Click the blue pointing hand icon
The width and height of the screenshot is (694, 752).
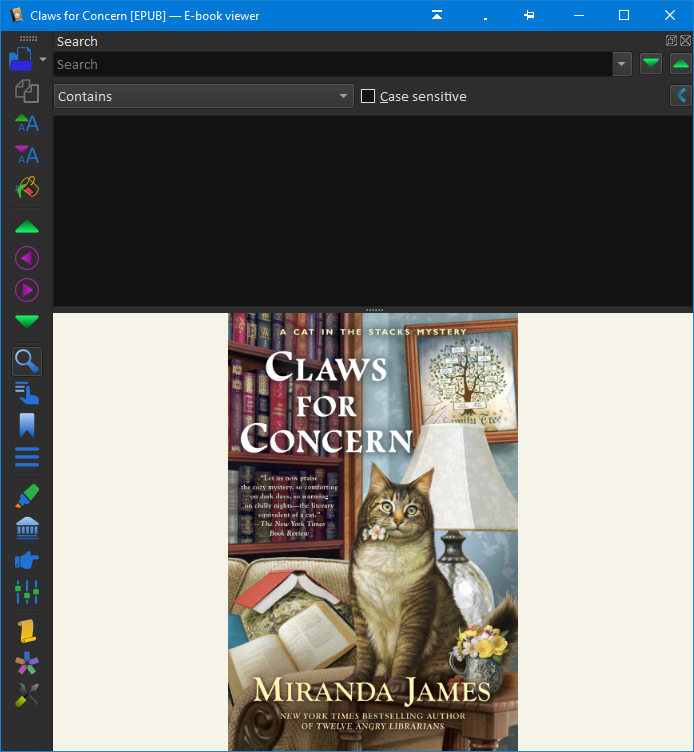(27, 560)
